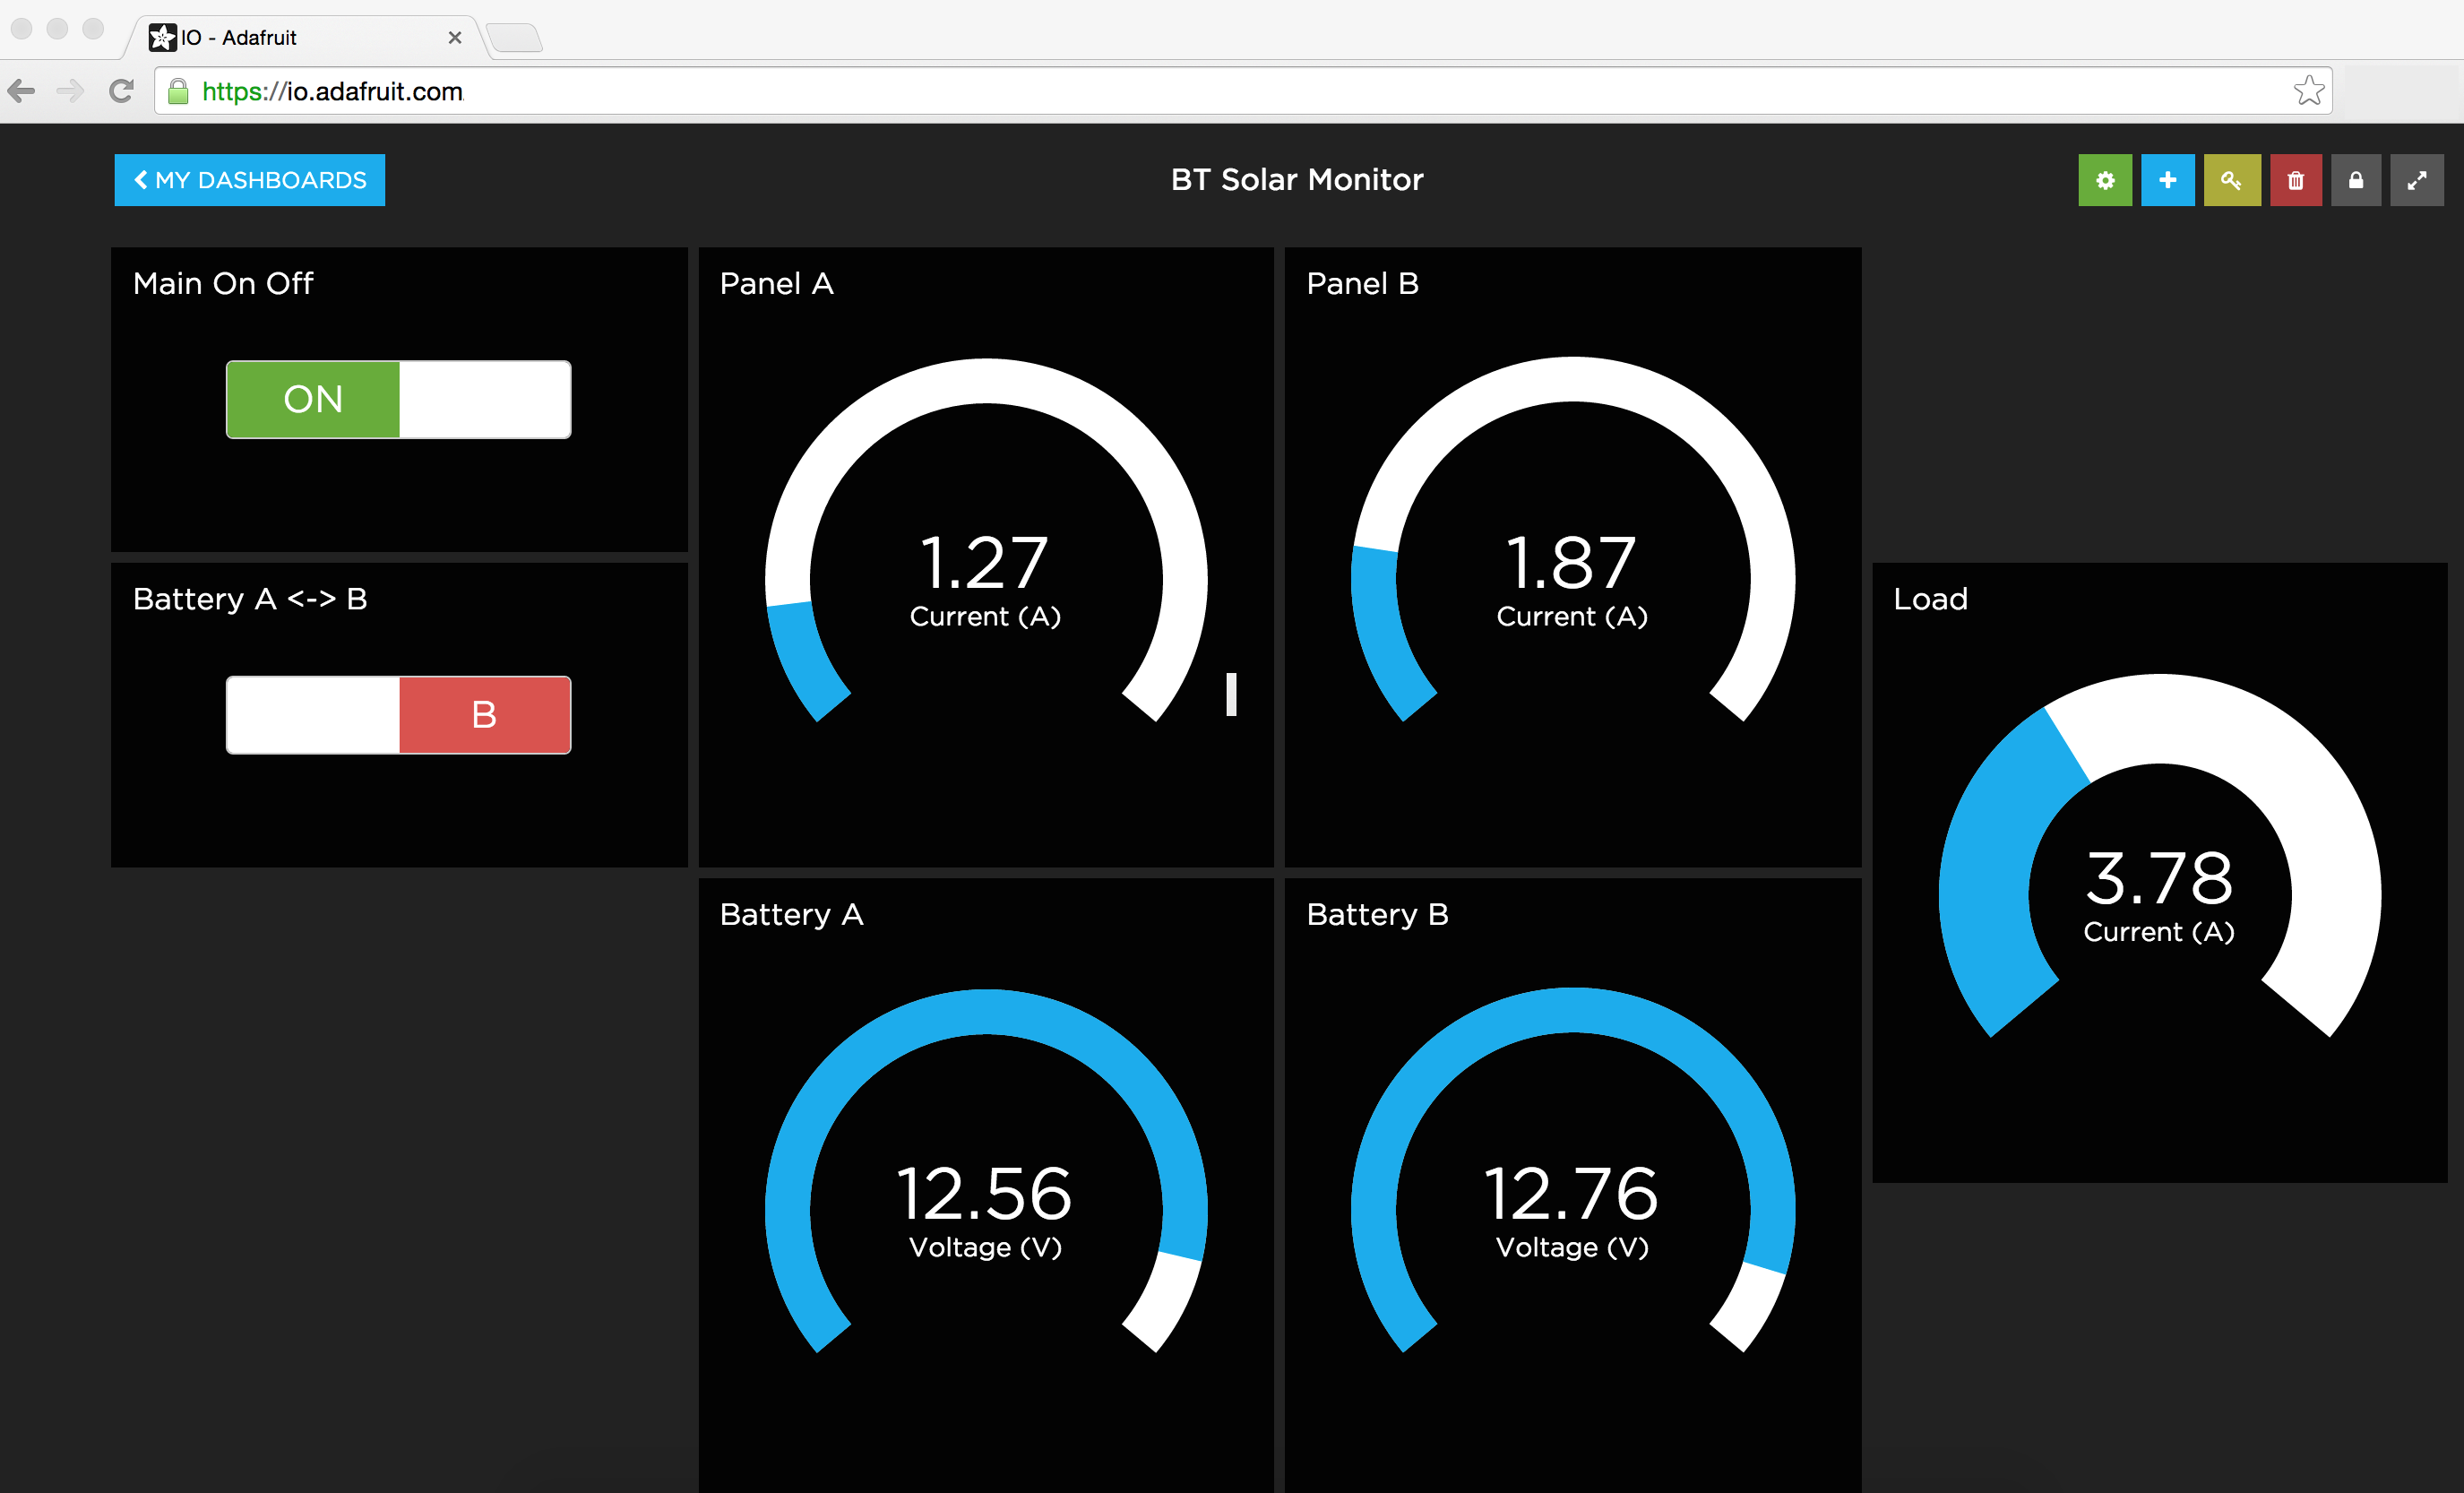Viewport: 2464px width, 1493px height.
Task: Add a new block with the blue plus icon
Action: (2168, 180)
